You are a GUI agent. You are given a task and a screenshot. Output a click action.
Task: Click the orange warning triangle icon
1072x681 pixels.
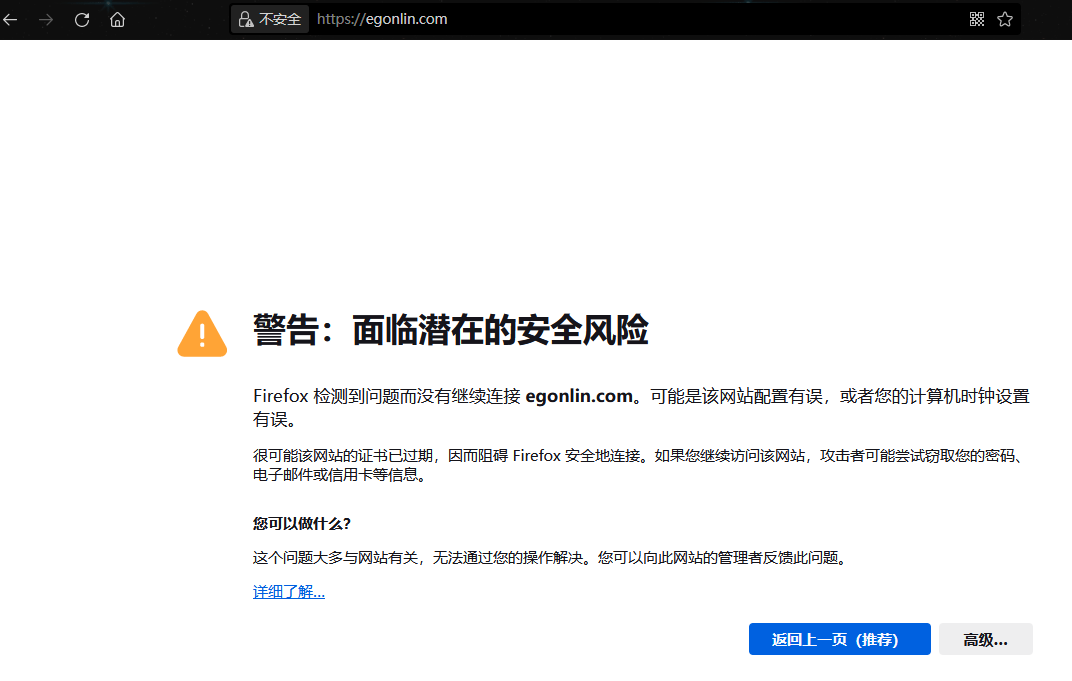(x=202, y=332)
